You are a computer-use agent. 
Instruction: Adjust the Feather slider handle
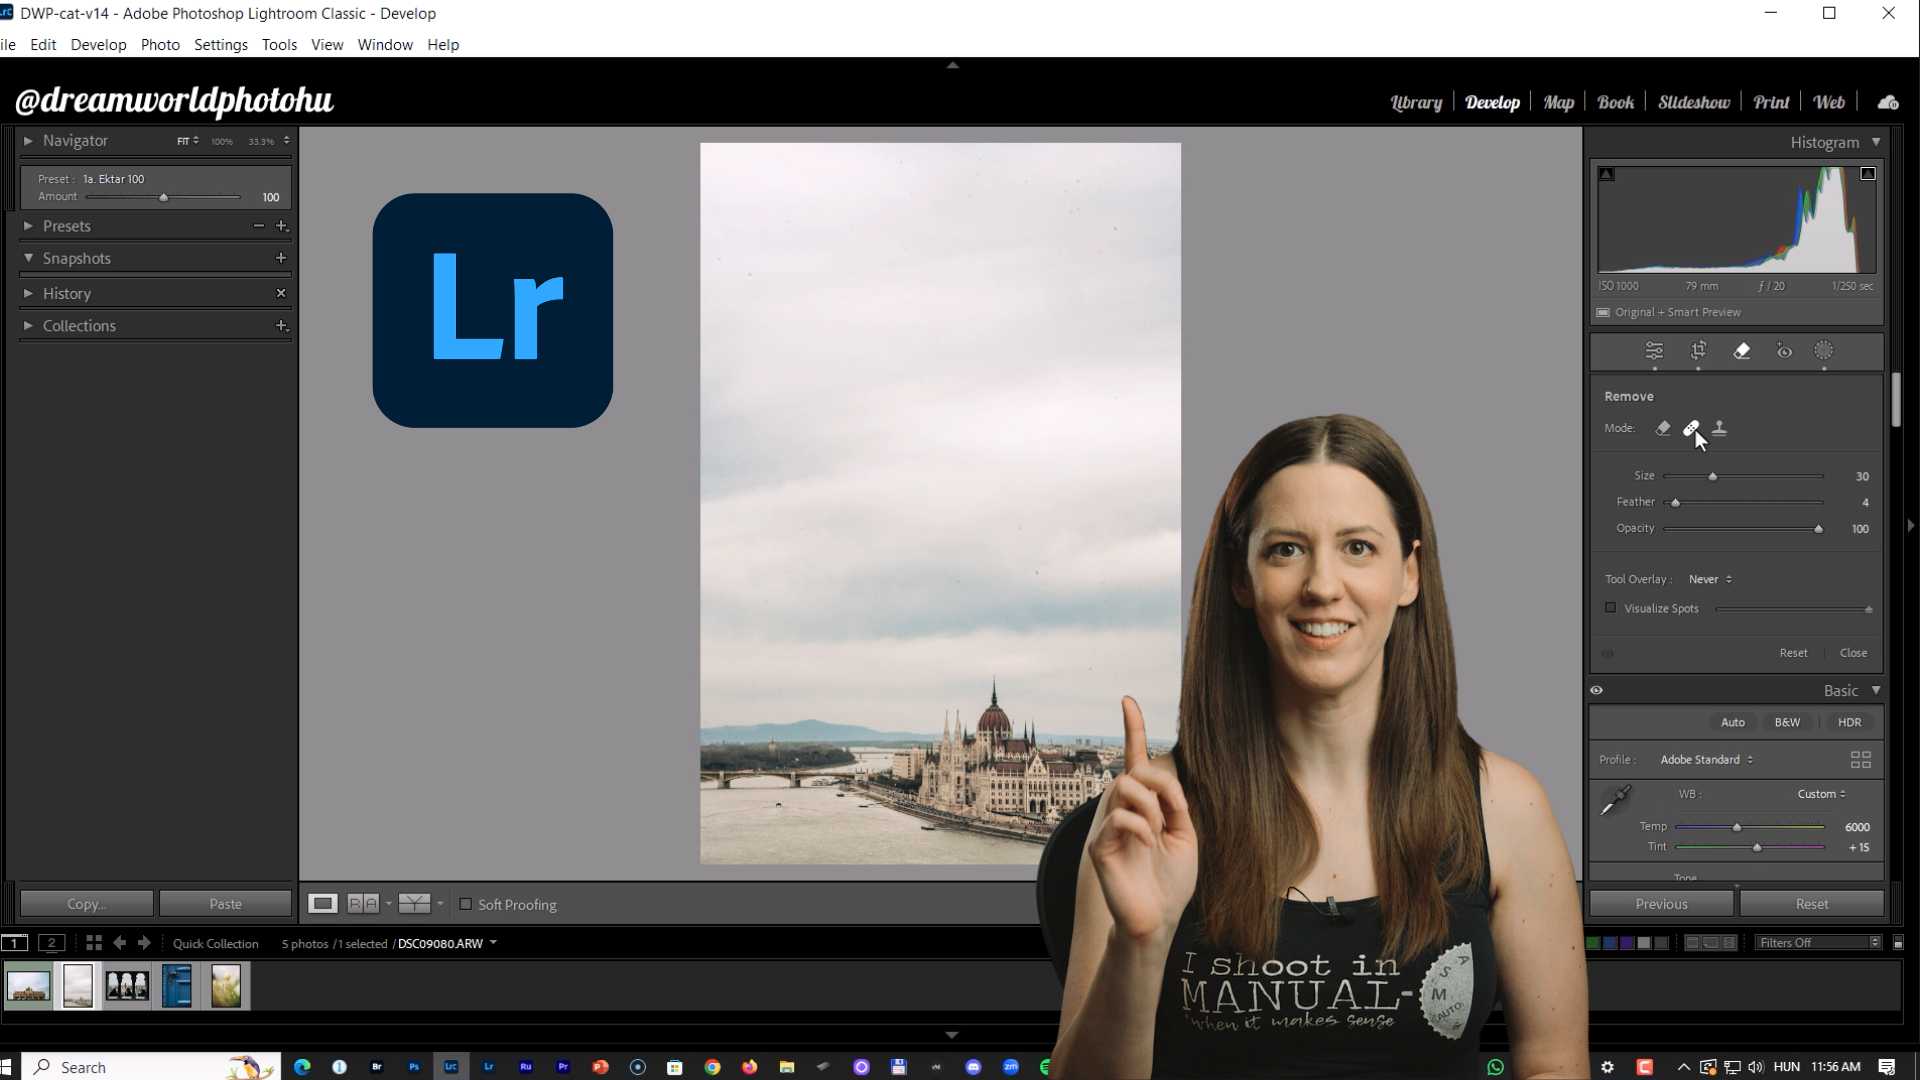[1676, 502]
